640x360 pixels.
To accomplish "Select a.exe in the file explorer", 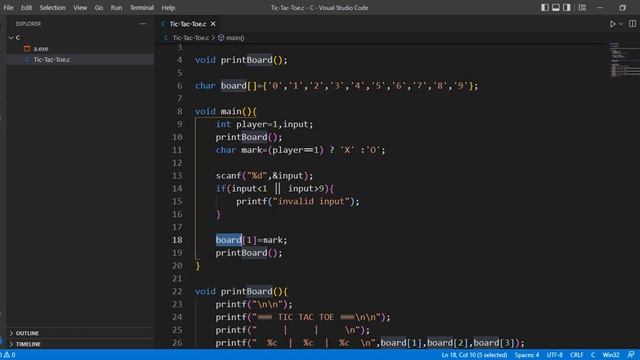I will (41, 49).
